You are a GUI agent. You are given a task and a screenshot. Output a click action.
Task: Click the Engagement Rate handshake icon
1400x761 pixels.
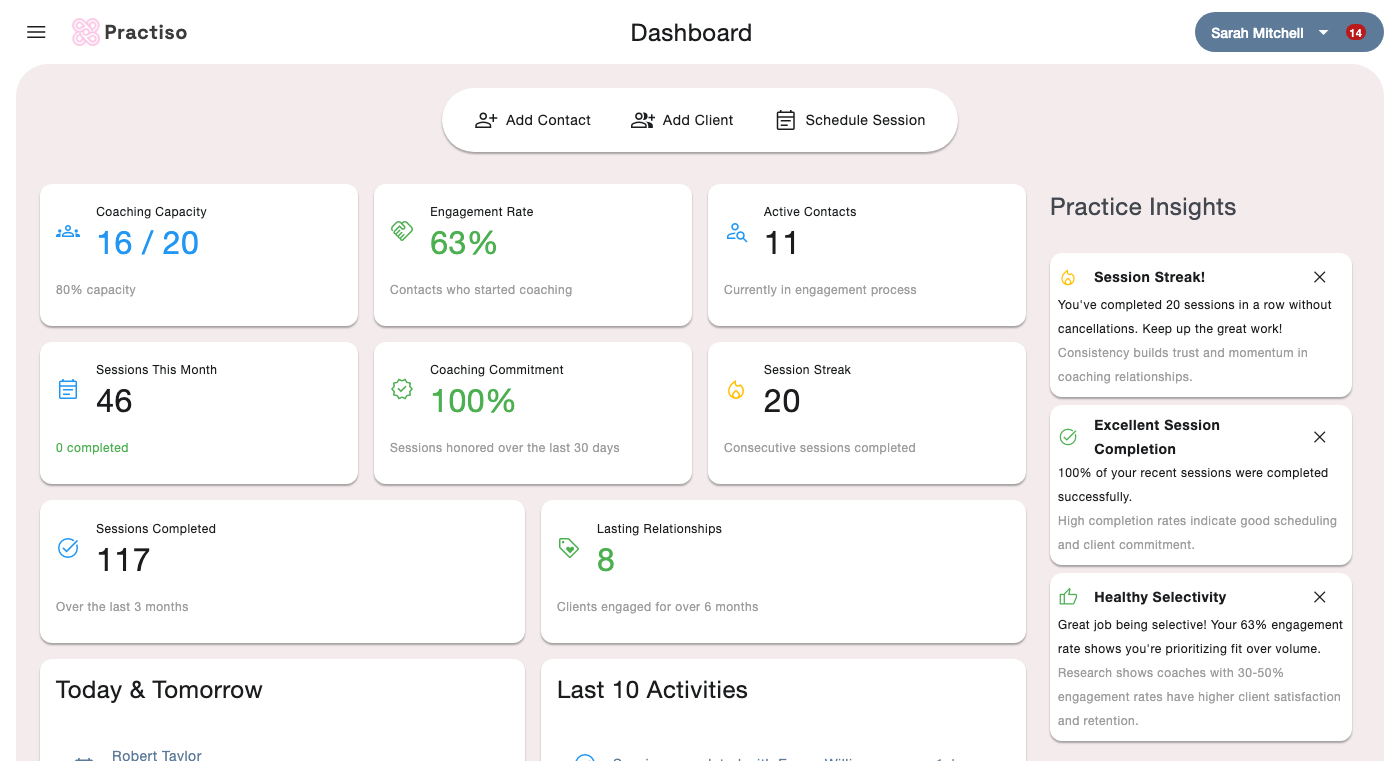pyautogui.click(x=402, y=232)
